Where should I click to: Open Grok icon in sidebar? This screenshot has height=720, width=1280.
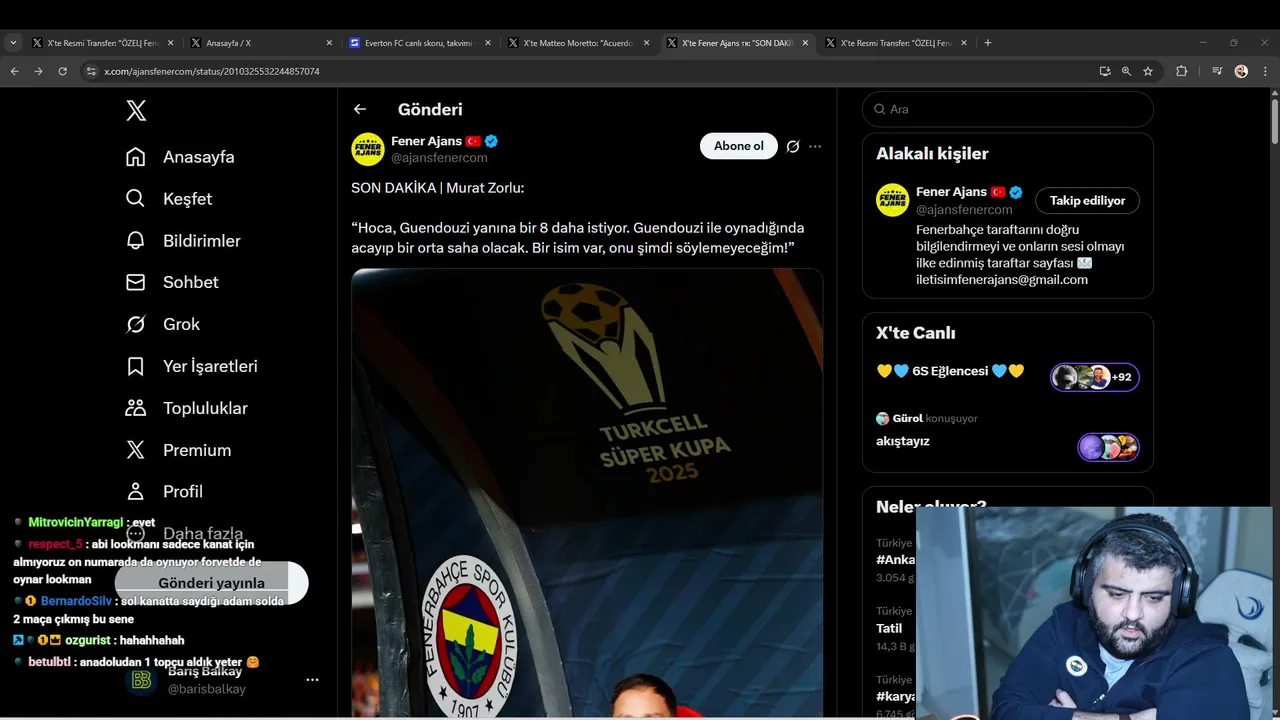click(136, 324)
